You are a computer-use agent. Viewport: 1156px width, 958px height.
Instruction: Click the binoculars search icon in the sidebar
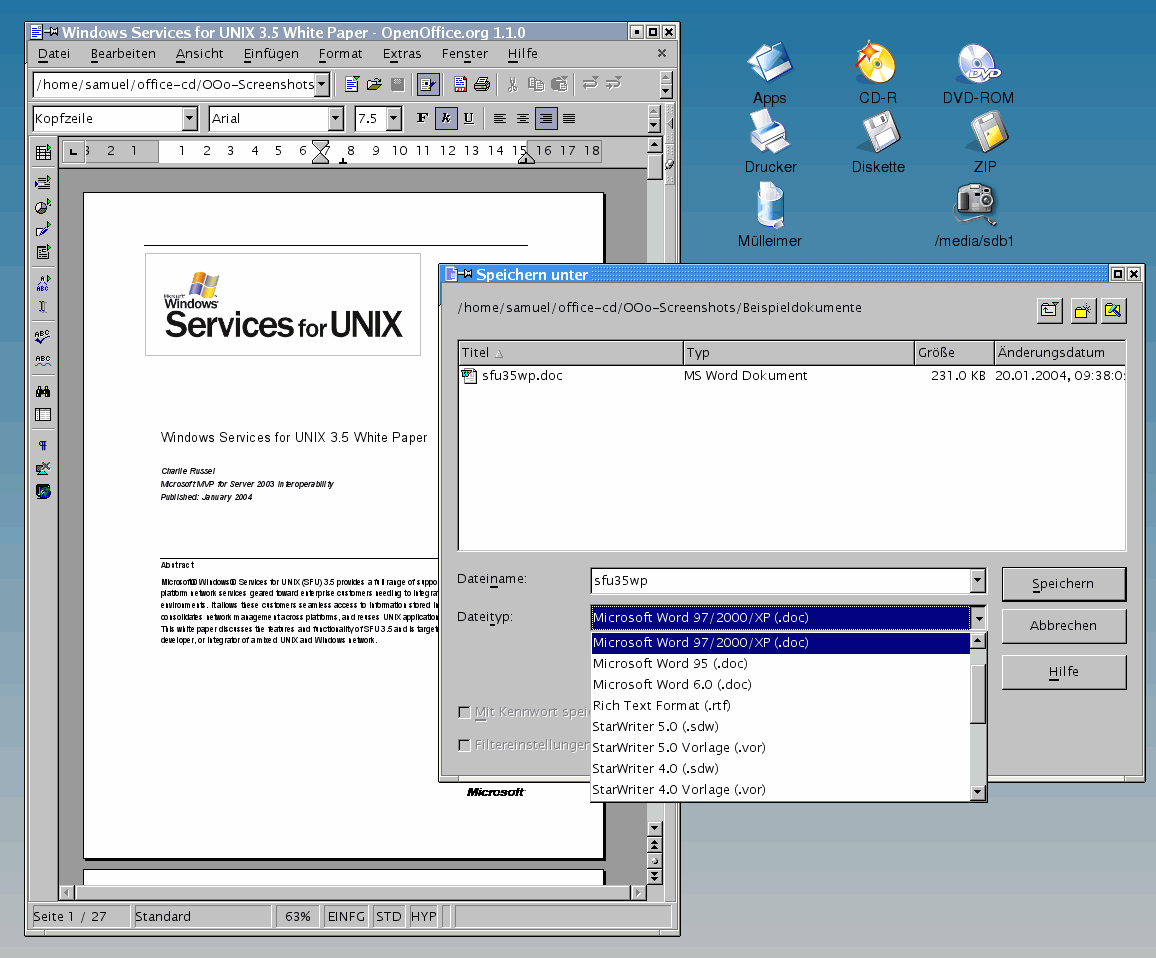tap(43, 391)
